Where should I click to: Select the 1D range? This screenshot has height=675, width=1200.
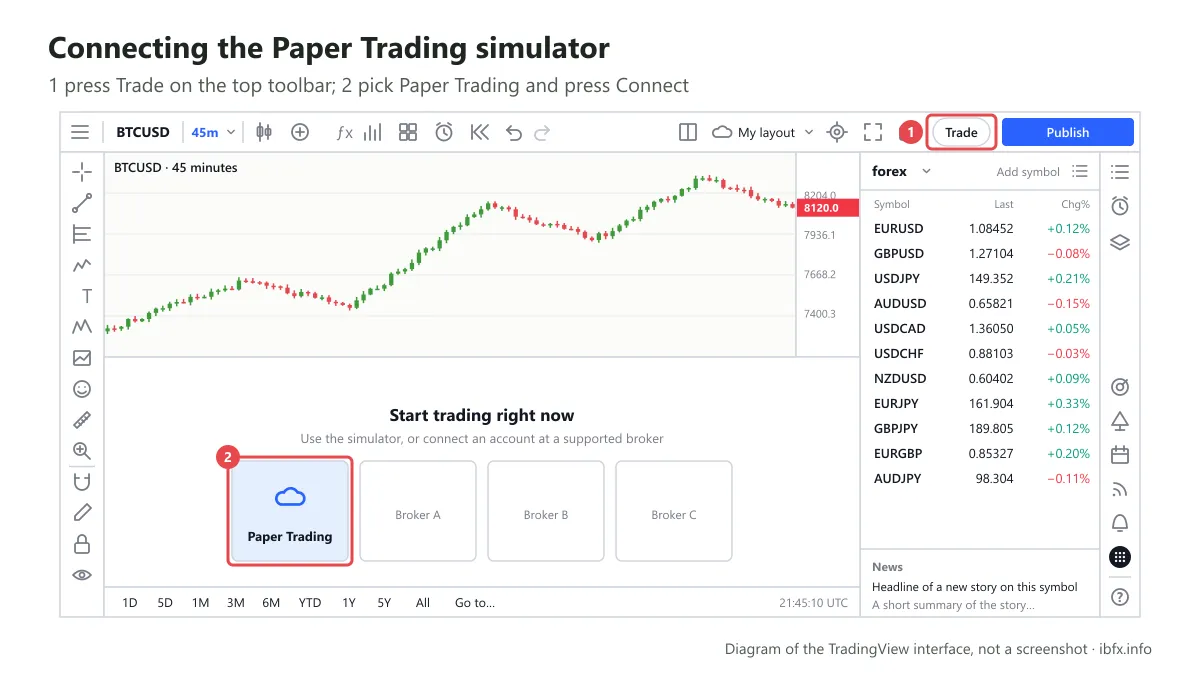click(x=130, y=603)
